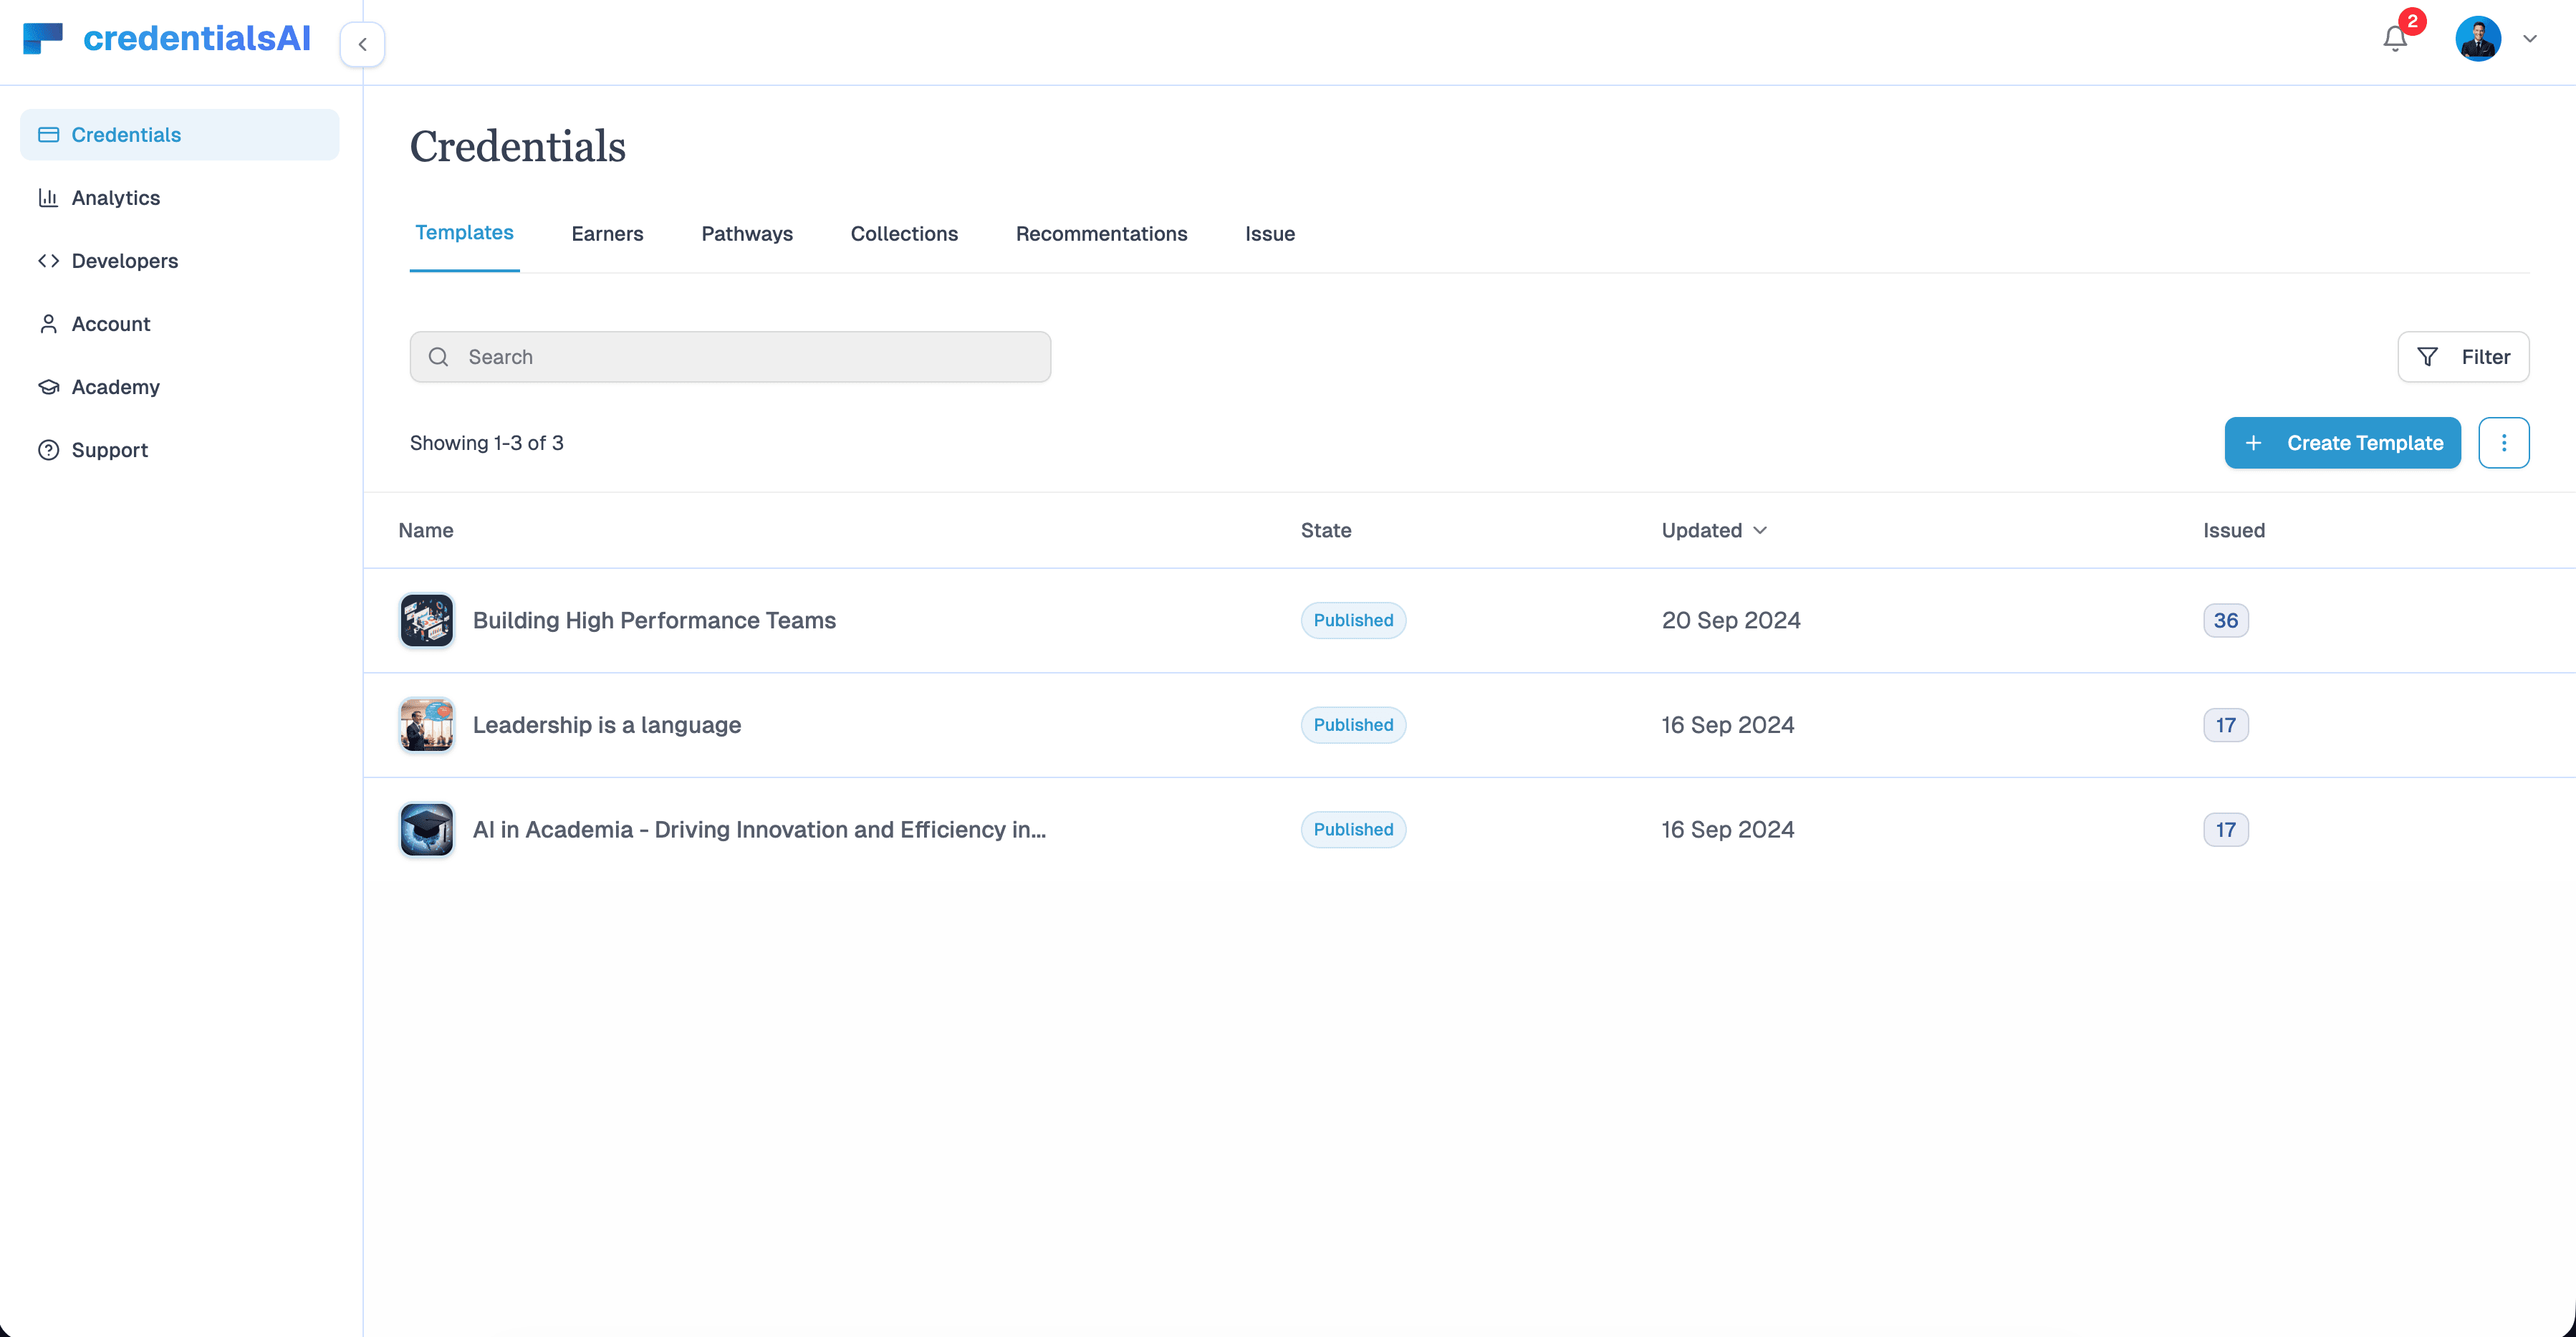2576x1337 pixels.
Task: Open the three-dot actions menu beside Create Template
Action: [2504, 442]
